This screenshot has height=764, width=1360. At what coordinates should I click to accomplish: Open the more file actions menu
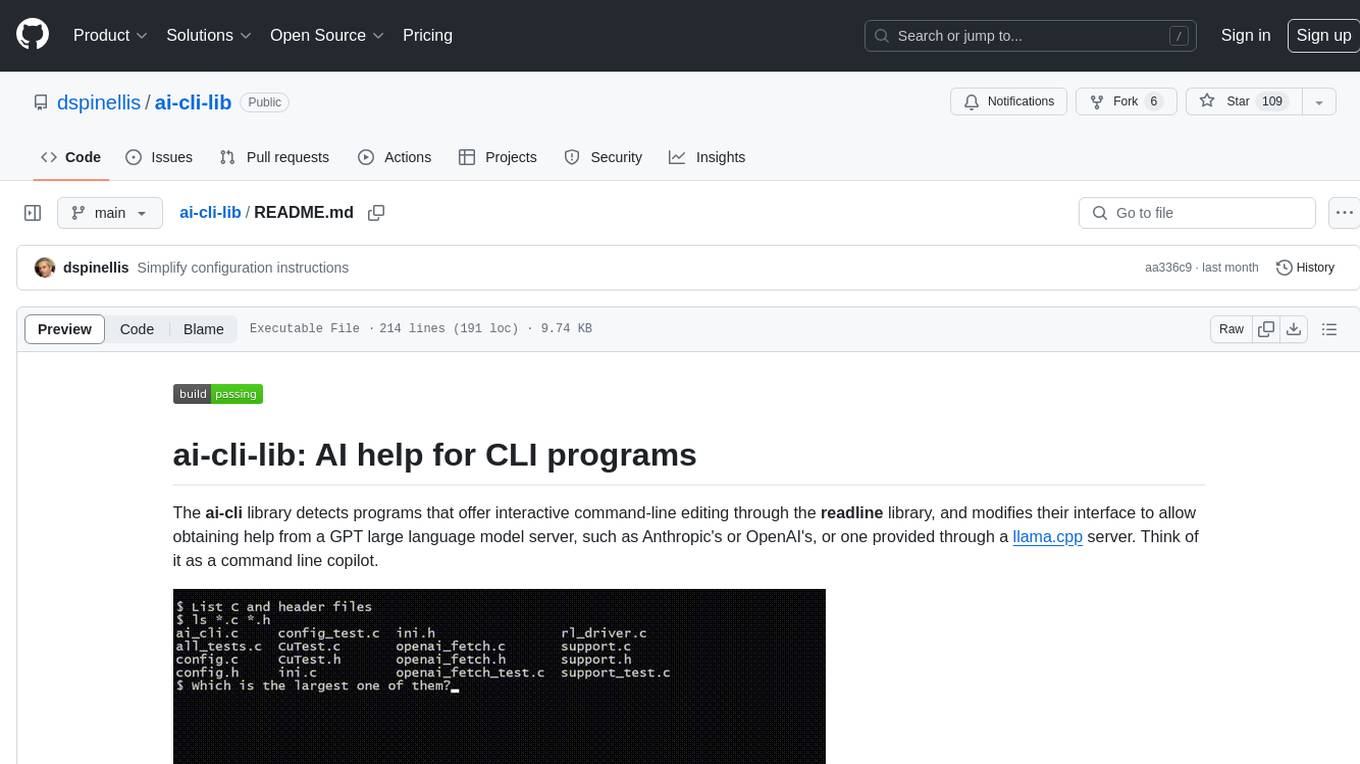pyautogui.click(x=1344, y=213)
